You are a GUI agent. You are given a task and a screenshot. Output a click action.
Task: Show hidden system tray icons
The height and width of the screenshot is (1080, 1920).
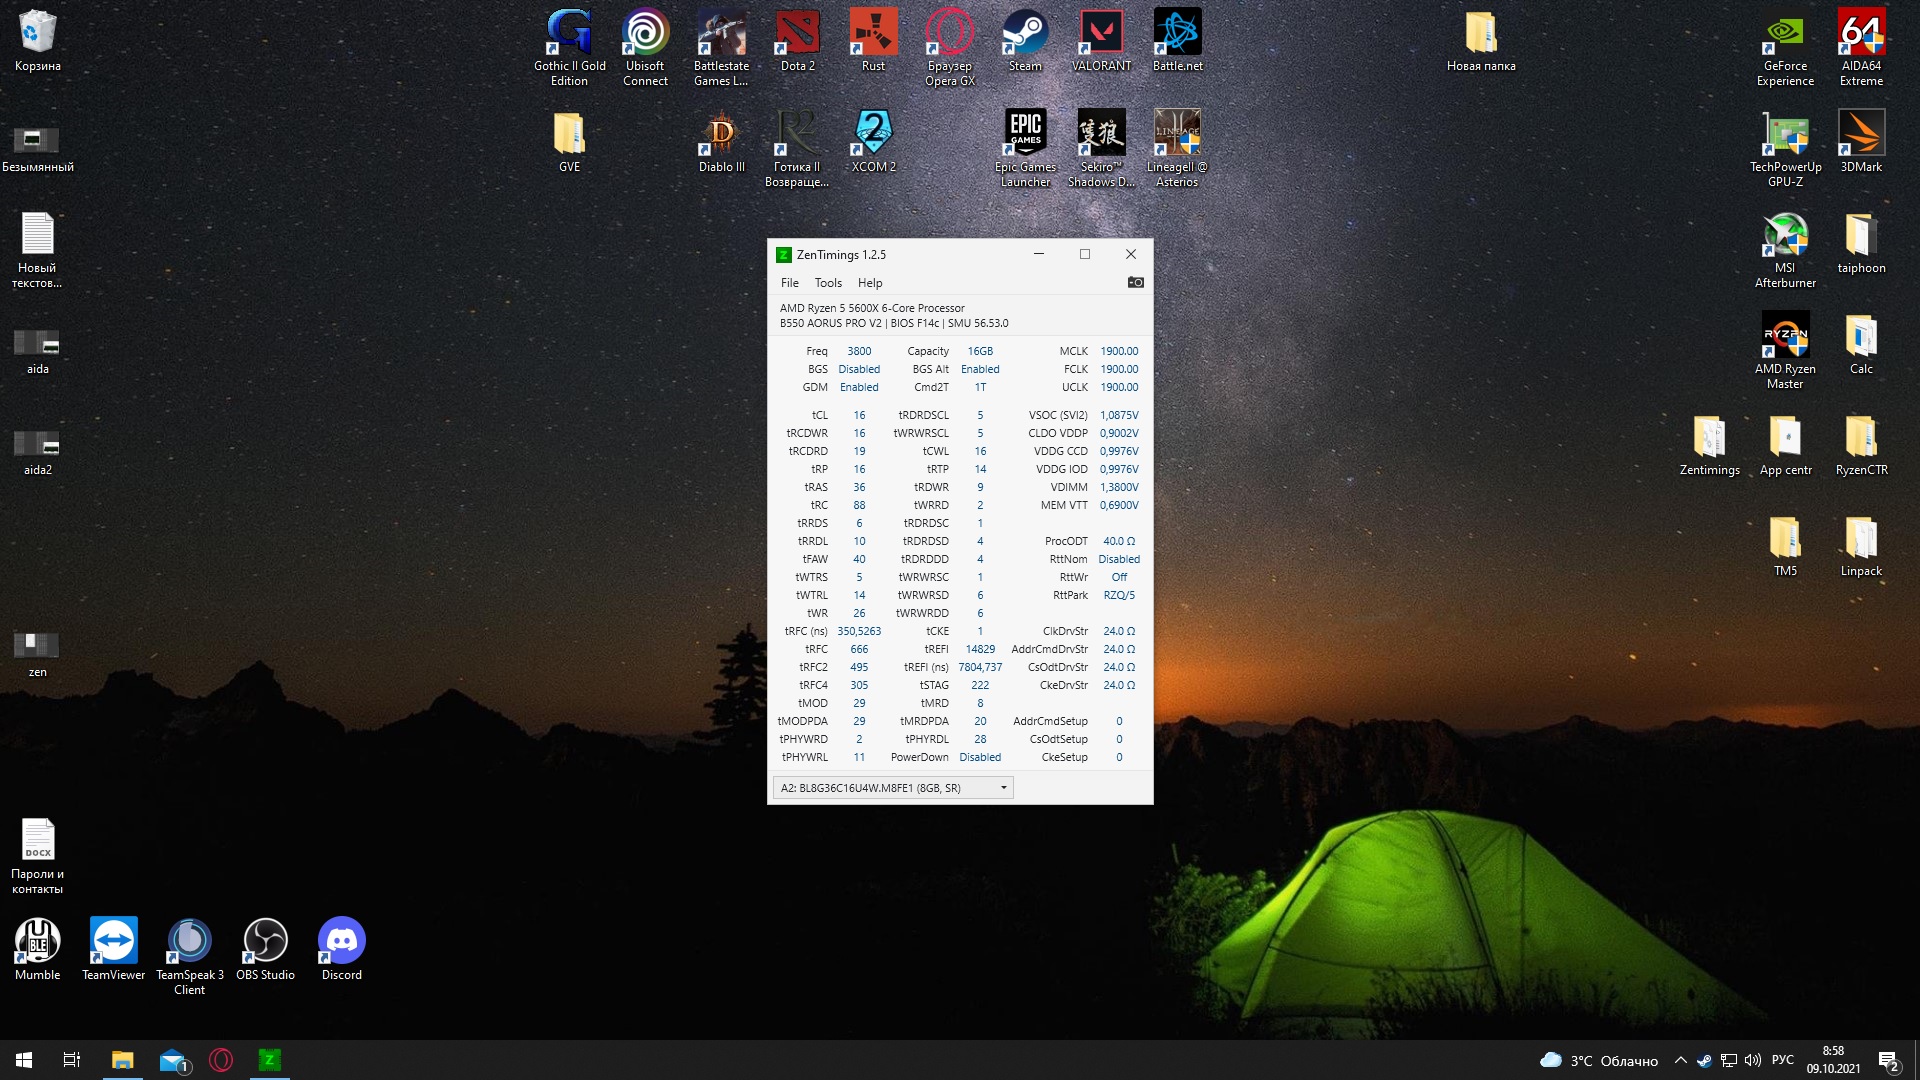point(1680,1060)
